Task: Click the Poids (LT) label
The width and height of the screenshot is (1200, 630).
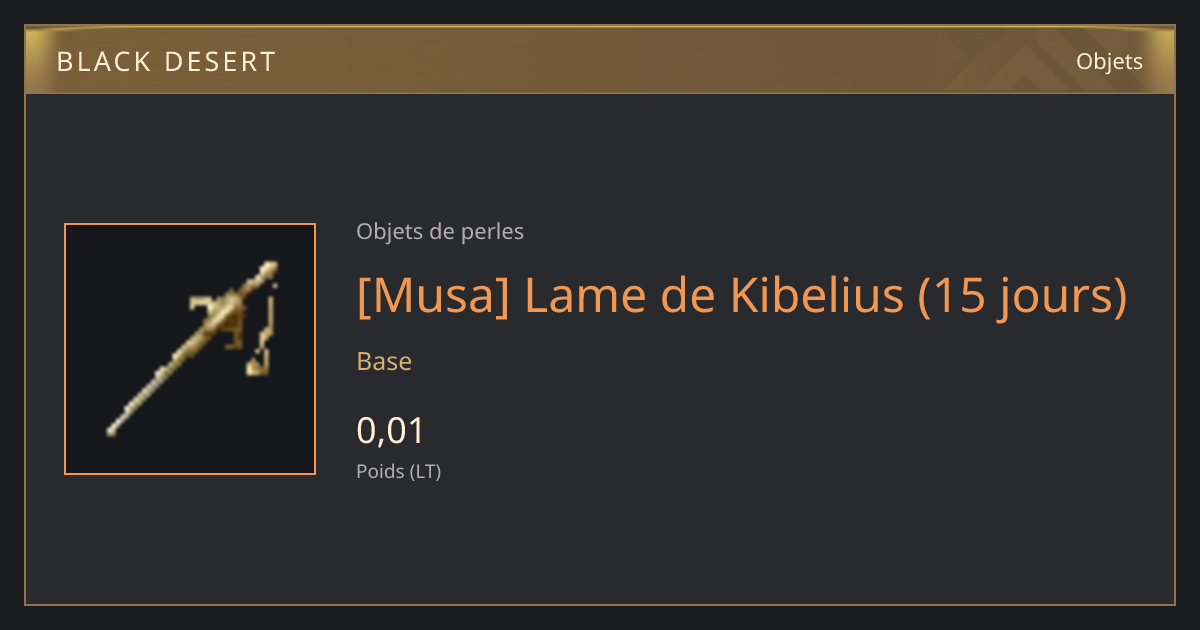Action: pos(399,471)
